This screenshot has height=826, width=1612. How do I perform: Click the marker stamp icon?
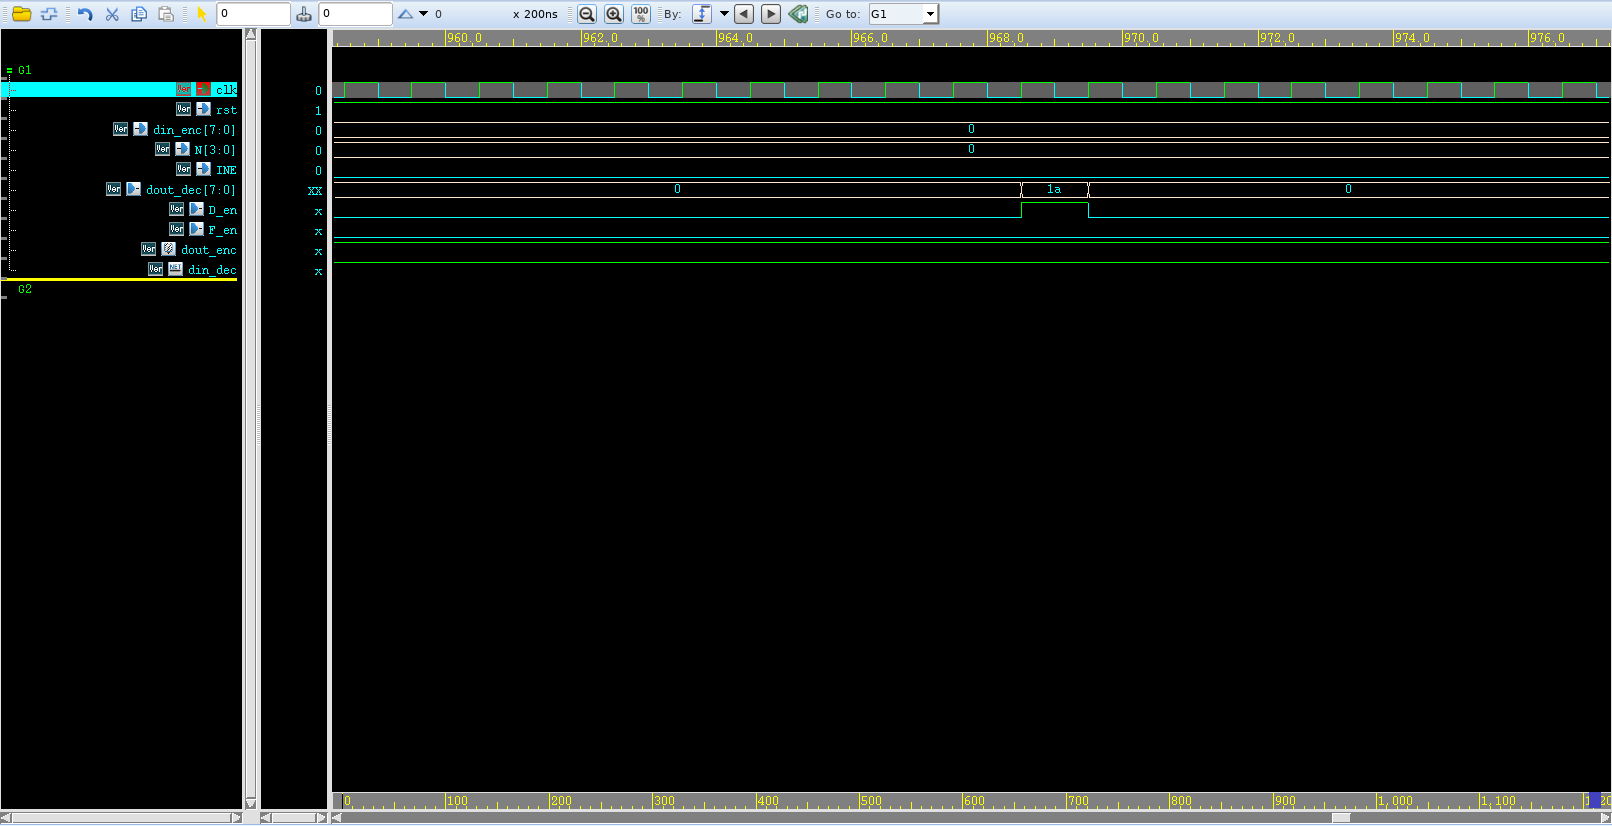click(x=304, y=14)
